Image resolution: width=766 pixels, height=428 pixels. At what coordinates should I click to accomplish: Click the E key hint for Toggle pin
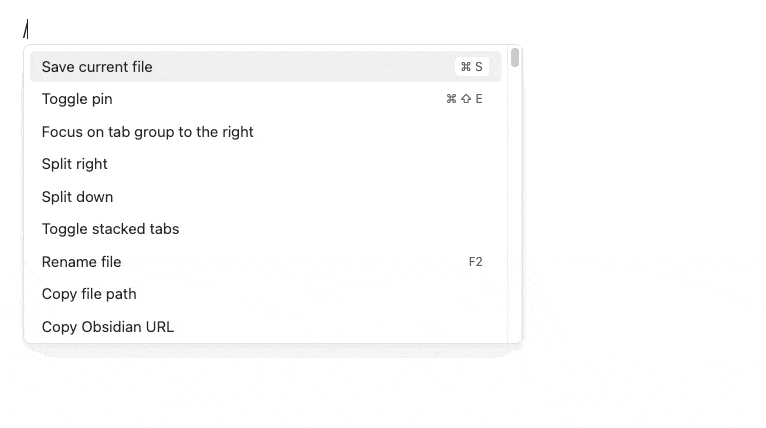tap(479, 99)
